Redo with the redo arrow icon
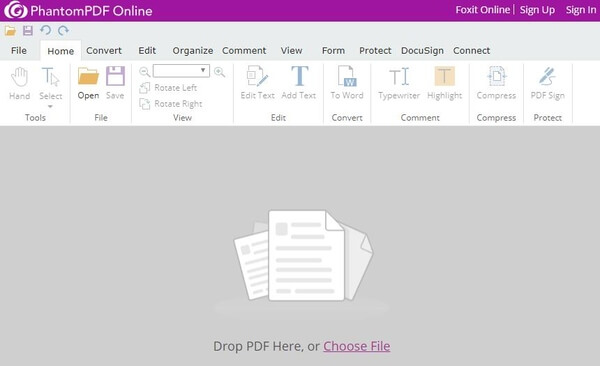 click(64, 30)
